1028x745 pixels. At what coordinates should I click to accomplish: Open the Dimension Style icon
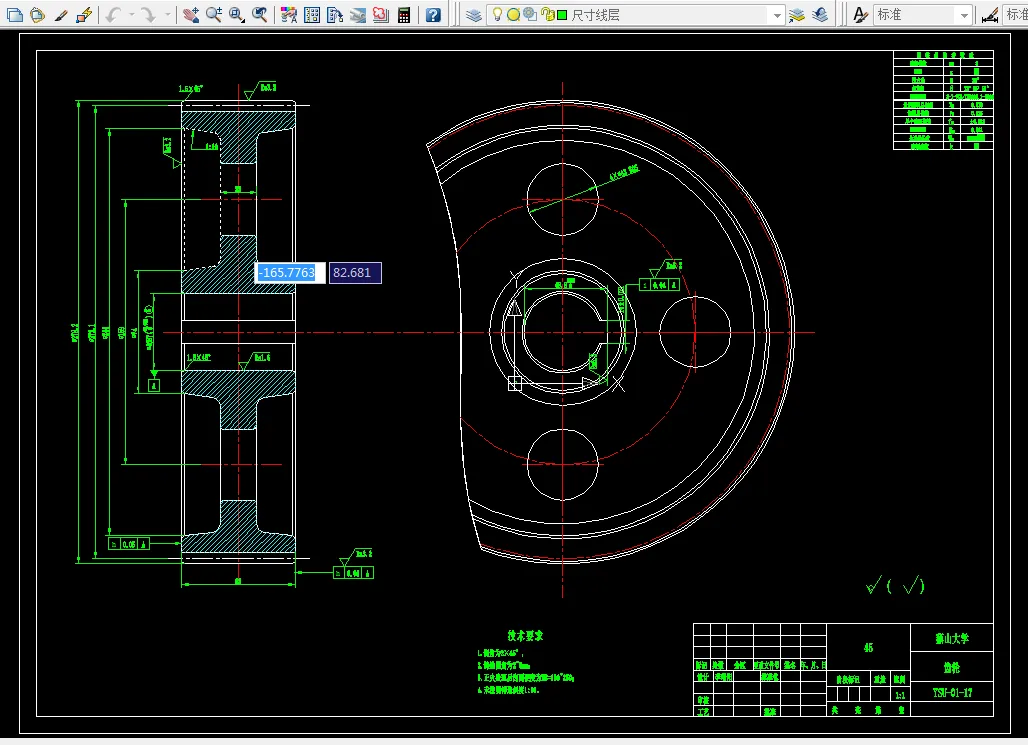coord(990,14)
